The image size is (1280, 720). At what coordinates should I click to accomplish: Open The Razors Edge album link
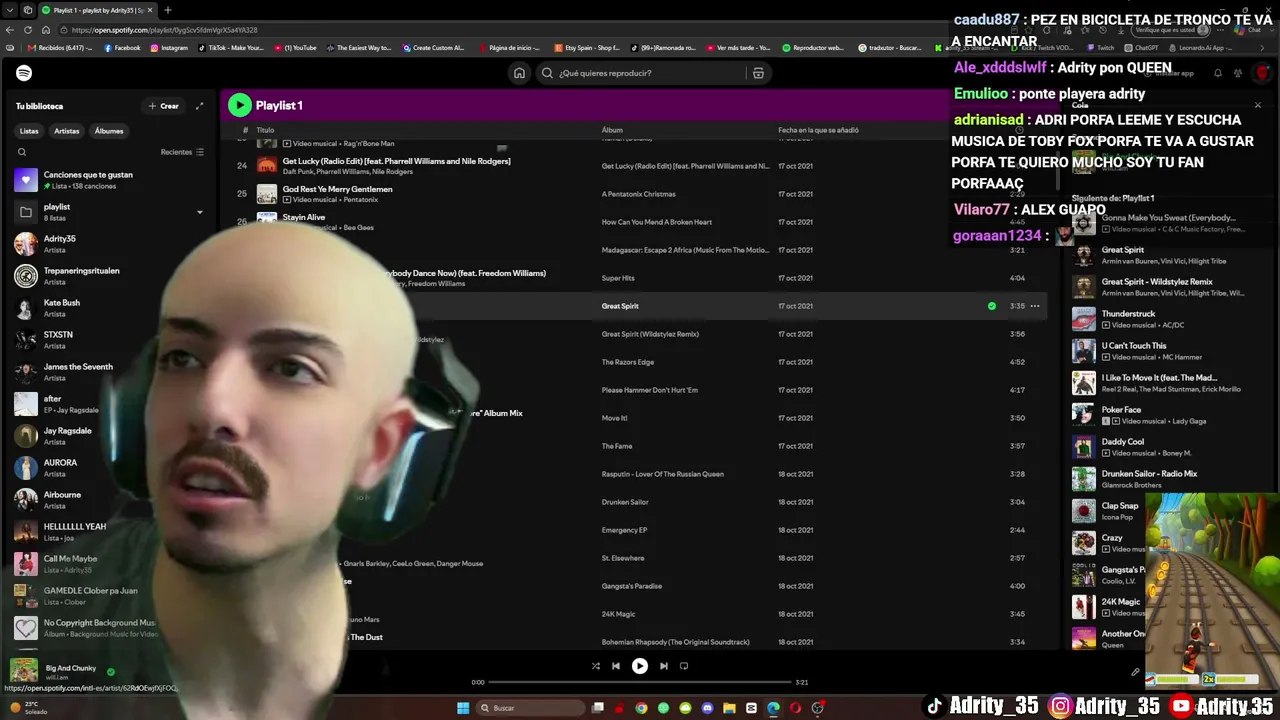pyautogui.click(x=628, y=362)
